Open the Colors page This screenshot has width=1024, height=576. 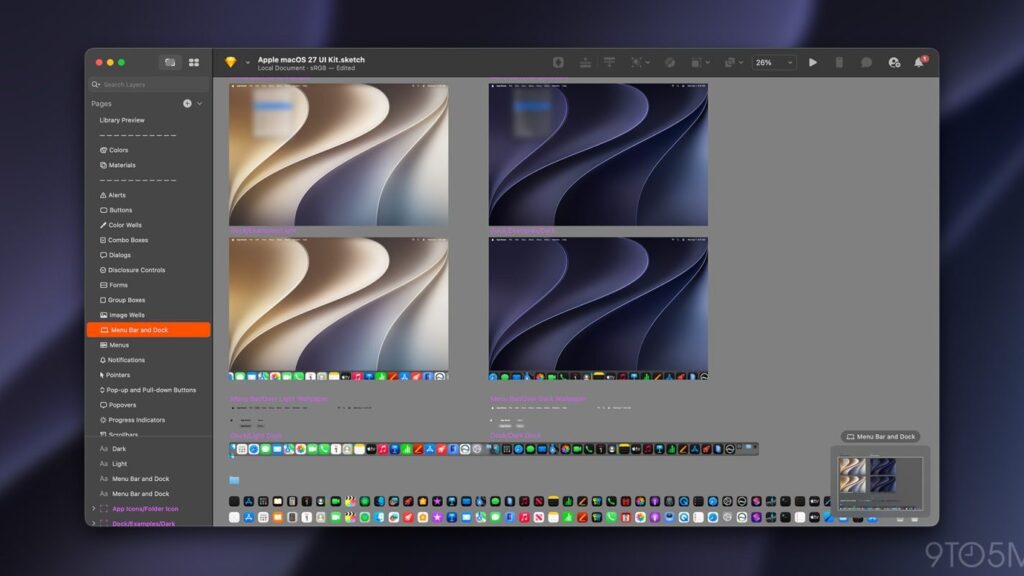tap(114, 150)
